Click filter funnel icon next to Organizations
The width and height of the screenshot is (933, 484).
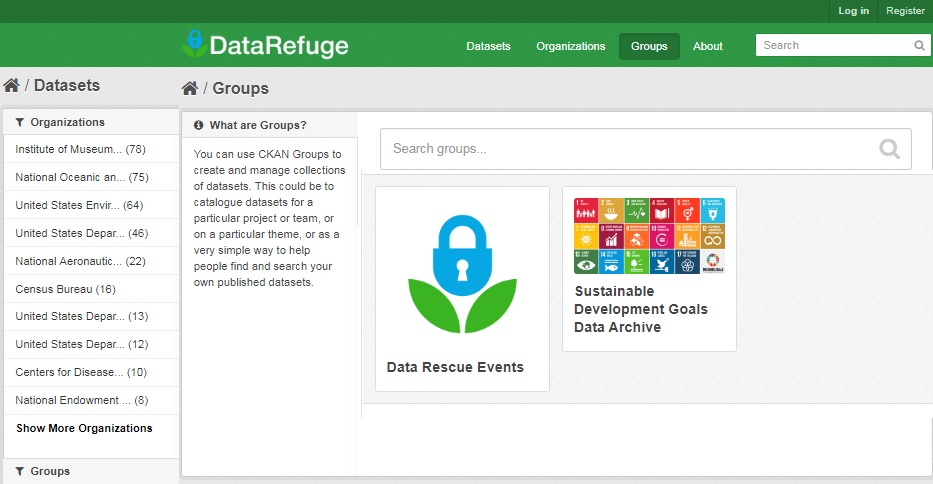[20, 122]
